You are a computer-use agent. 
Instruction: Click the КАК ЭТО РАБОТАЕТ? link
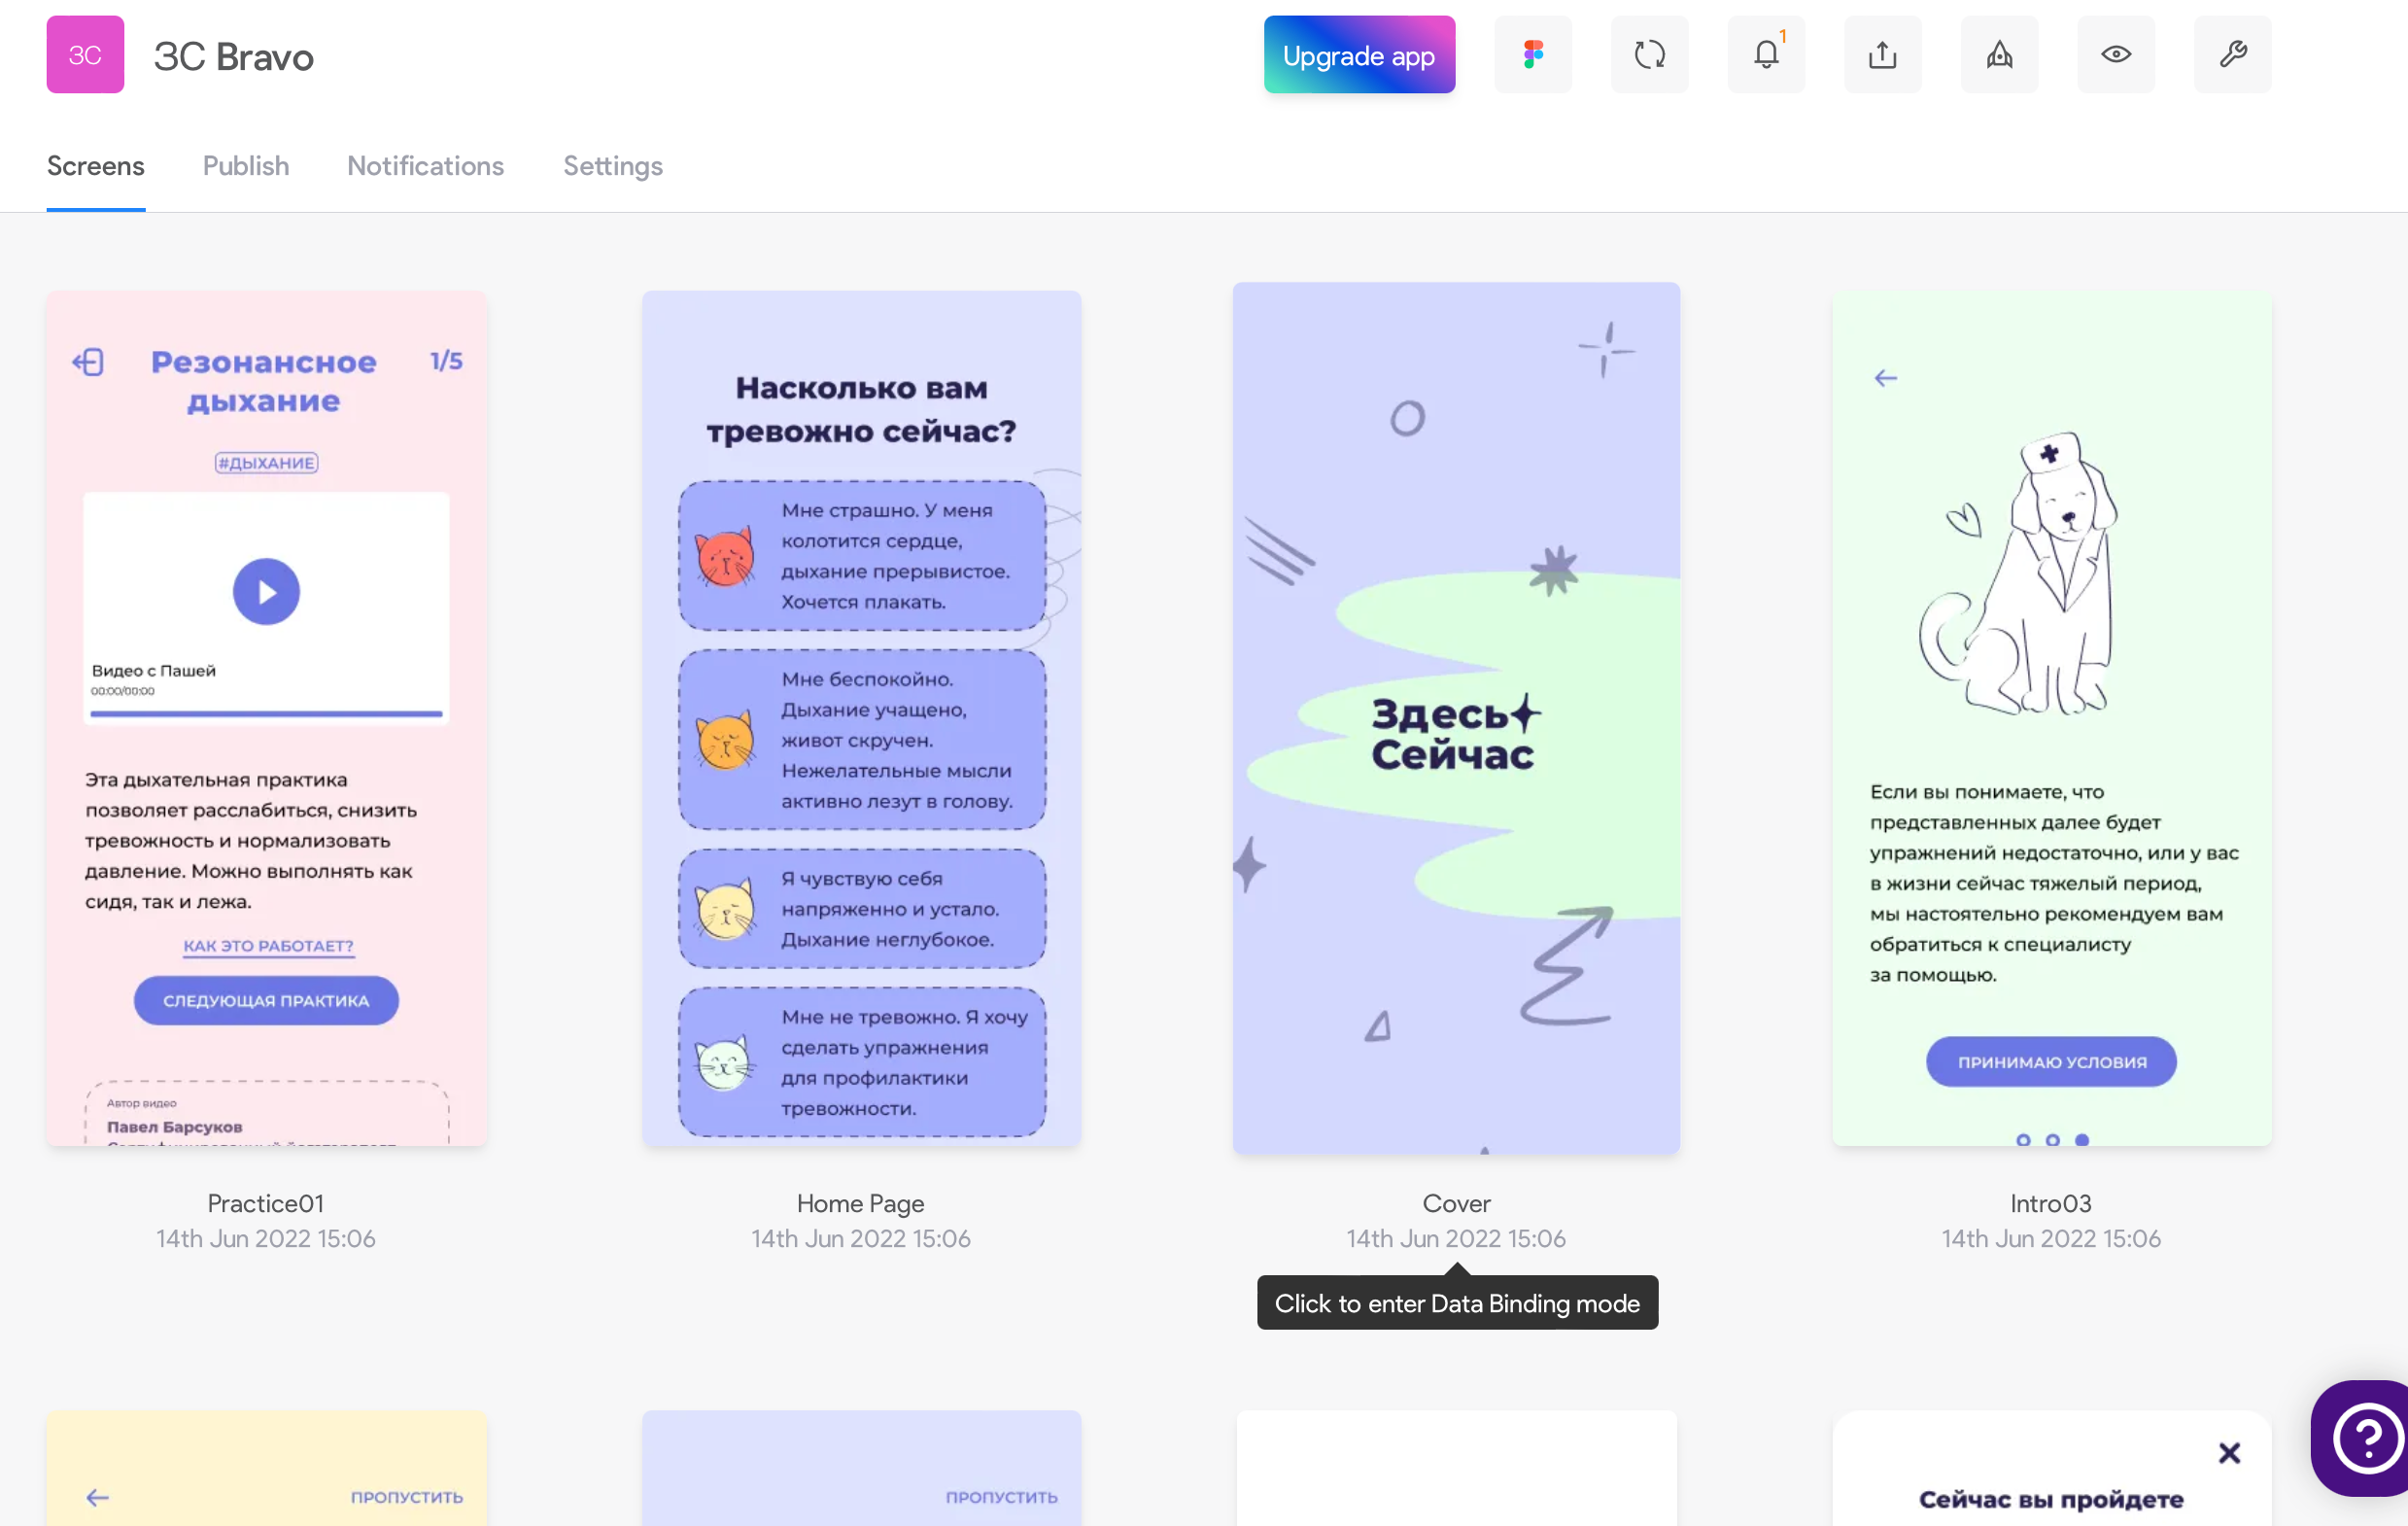268,946
